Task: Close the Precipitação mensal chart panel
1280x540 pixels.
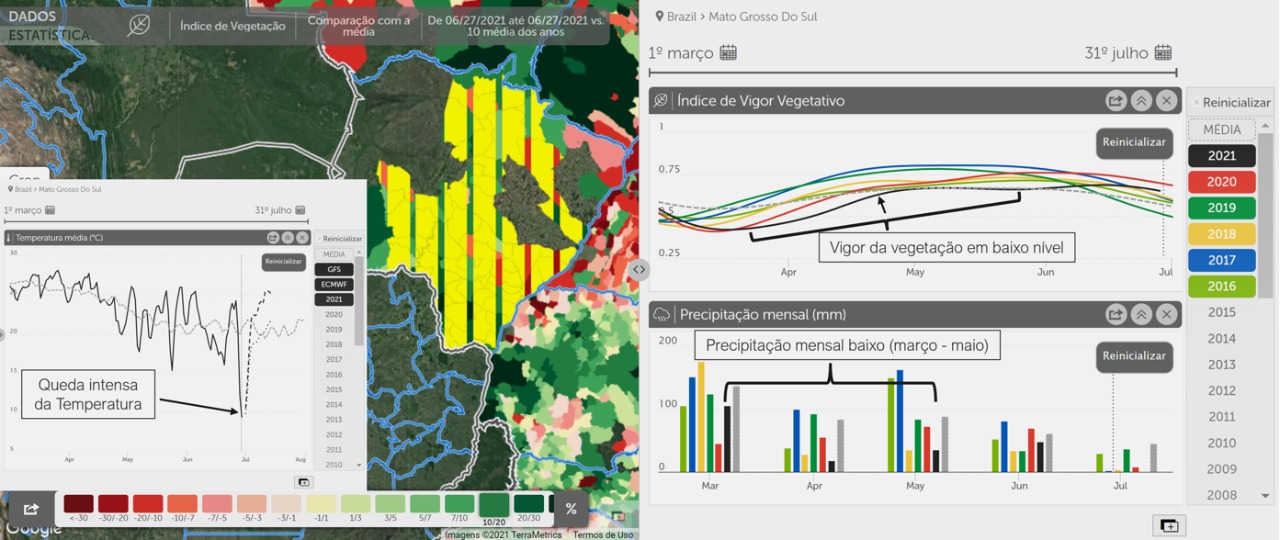Action: [x=1166, y=315]
